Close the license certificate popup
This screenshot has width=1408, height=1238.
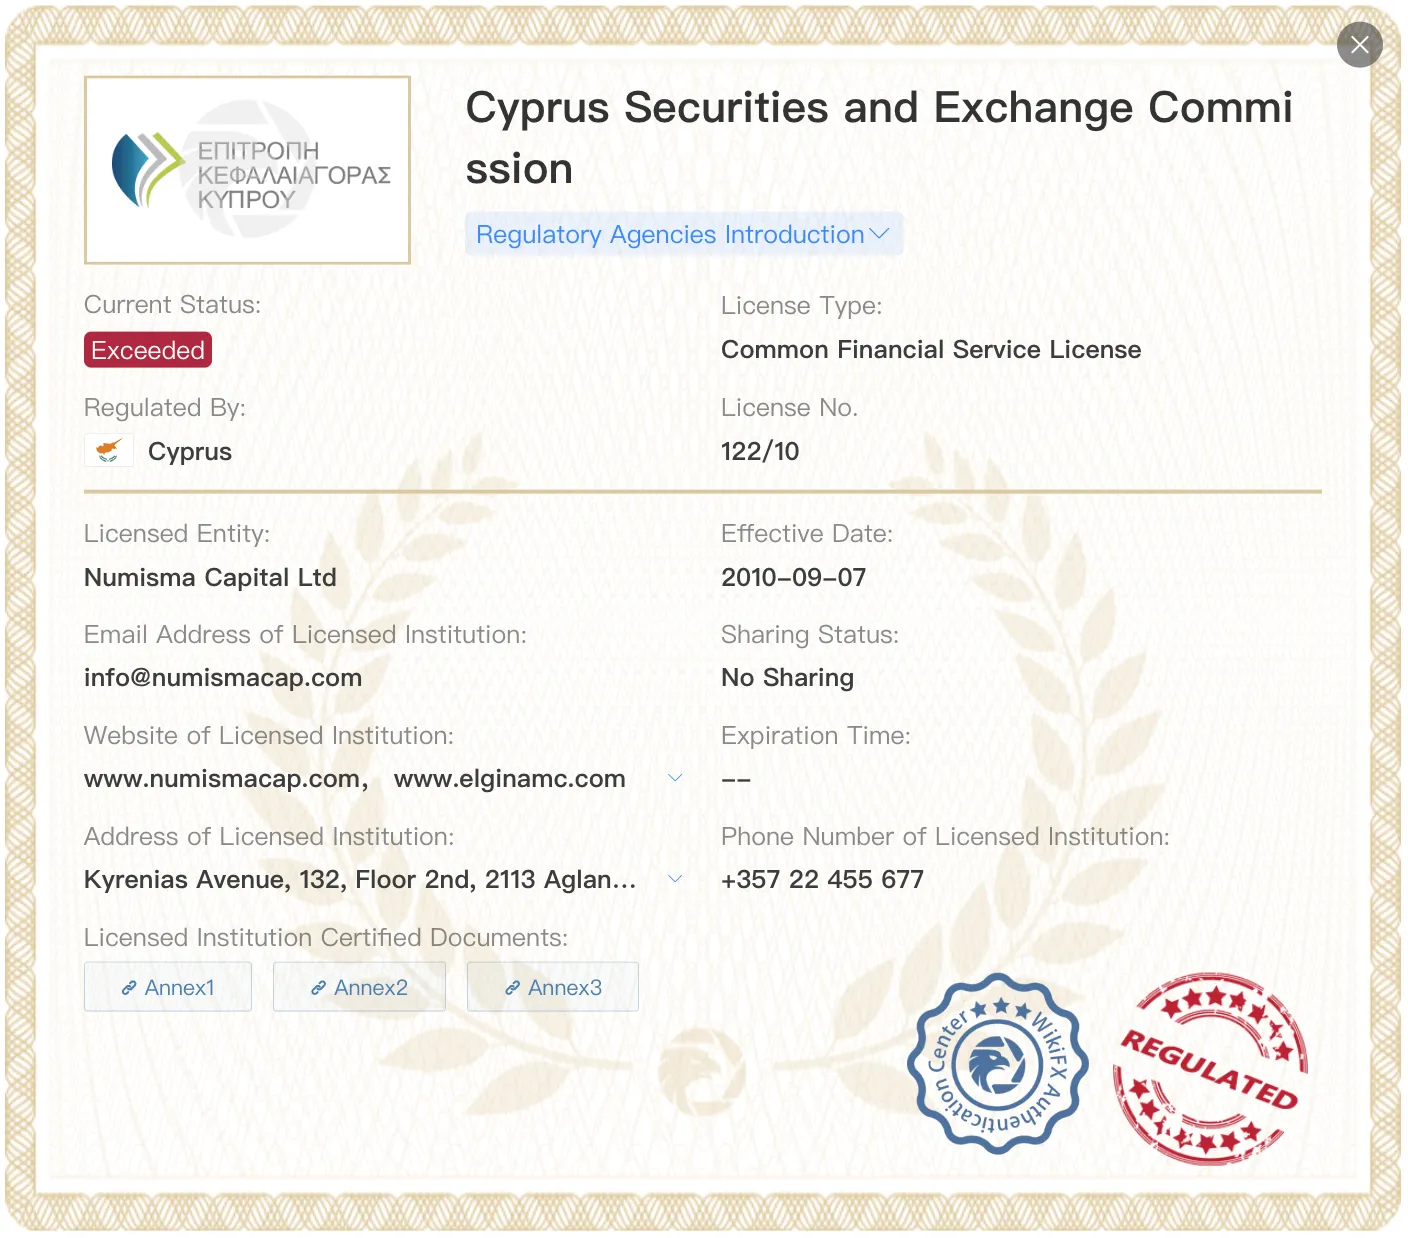tap(1359, 44)
